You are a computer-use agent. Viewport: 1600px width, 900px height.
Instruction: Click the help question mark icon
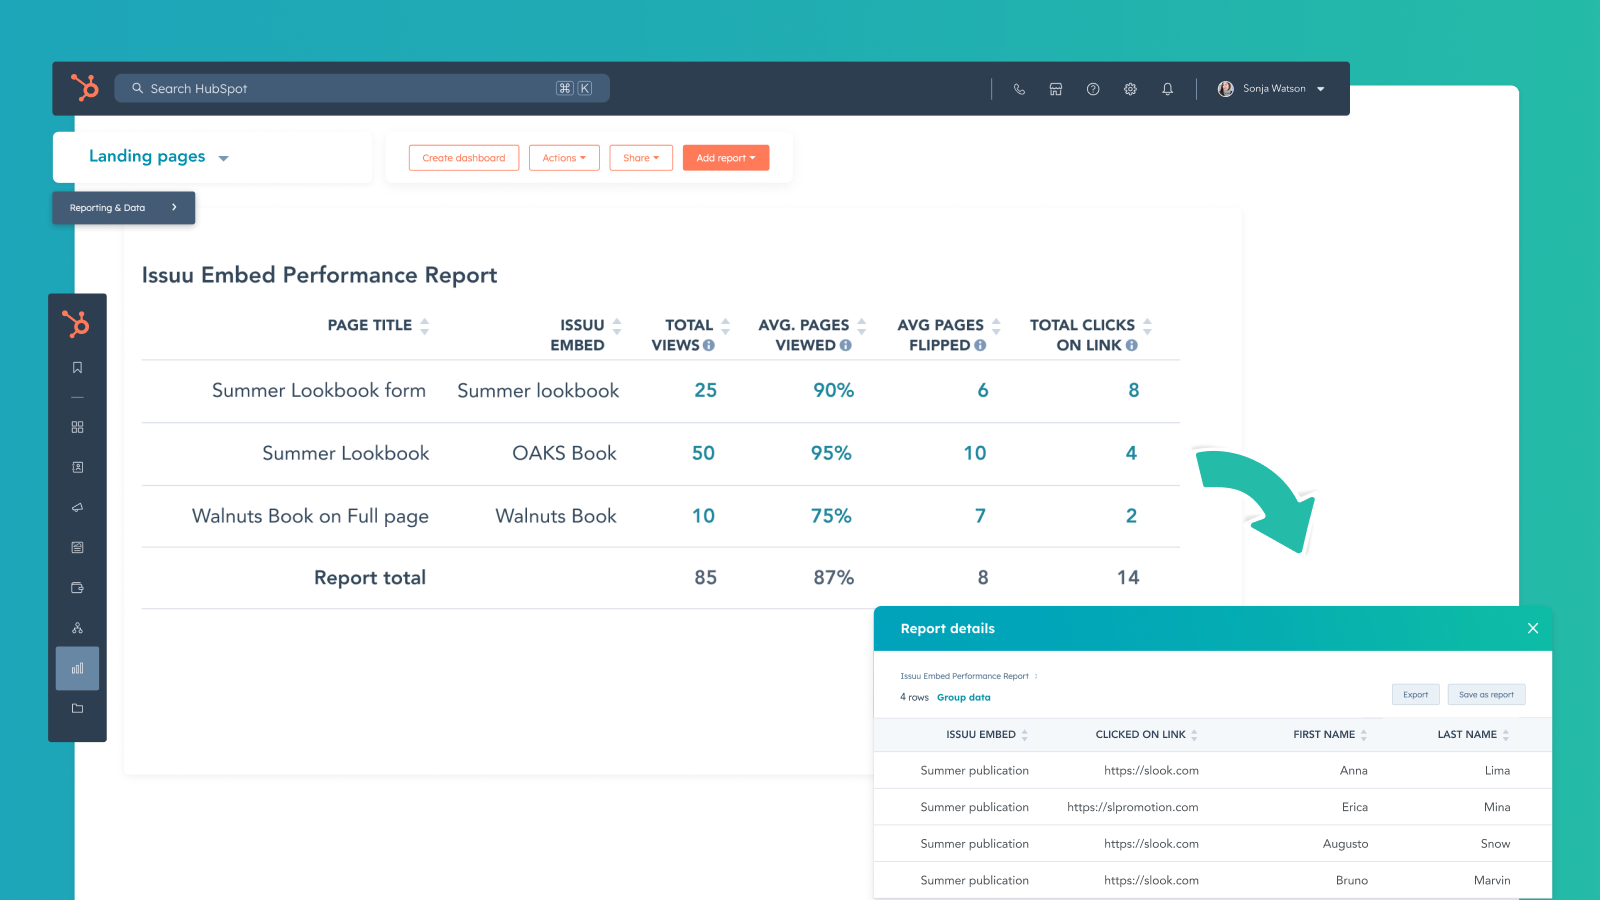[1093, 89]
